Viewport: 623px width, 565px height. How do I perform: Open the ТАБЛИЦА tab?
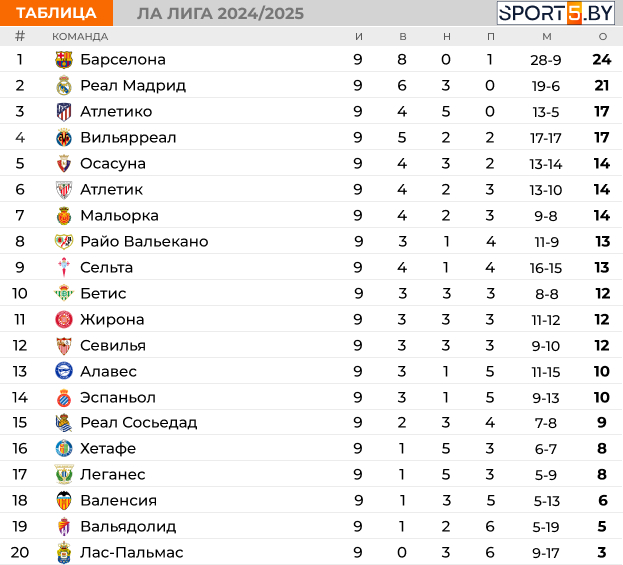(x=56, y=13)
